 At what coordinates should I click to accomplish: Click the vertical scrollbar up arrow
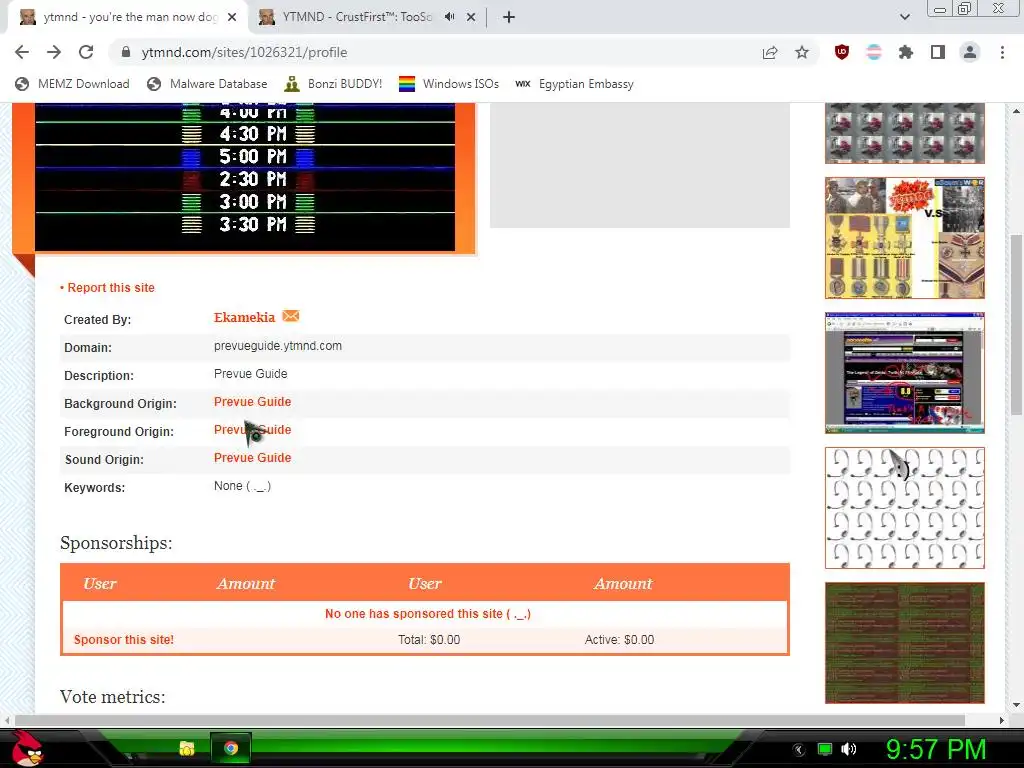[x=1016, y=111]
